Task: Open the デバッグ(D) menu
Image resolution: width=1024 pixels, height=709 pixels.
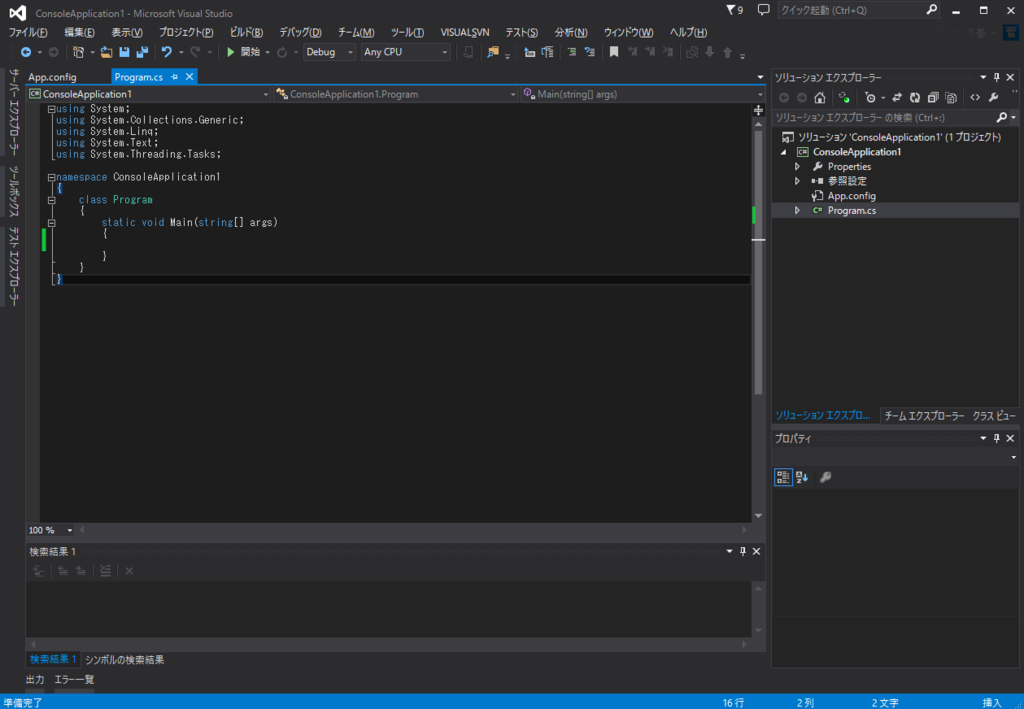Action: click(x=300, y=32)
